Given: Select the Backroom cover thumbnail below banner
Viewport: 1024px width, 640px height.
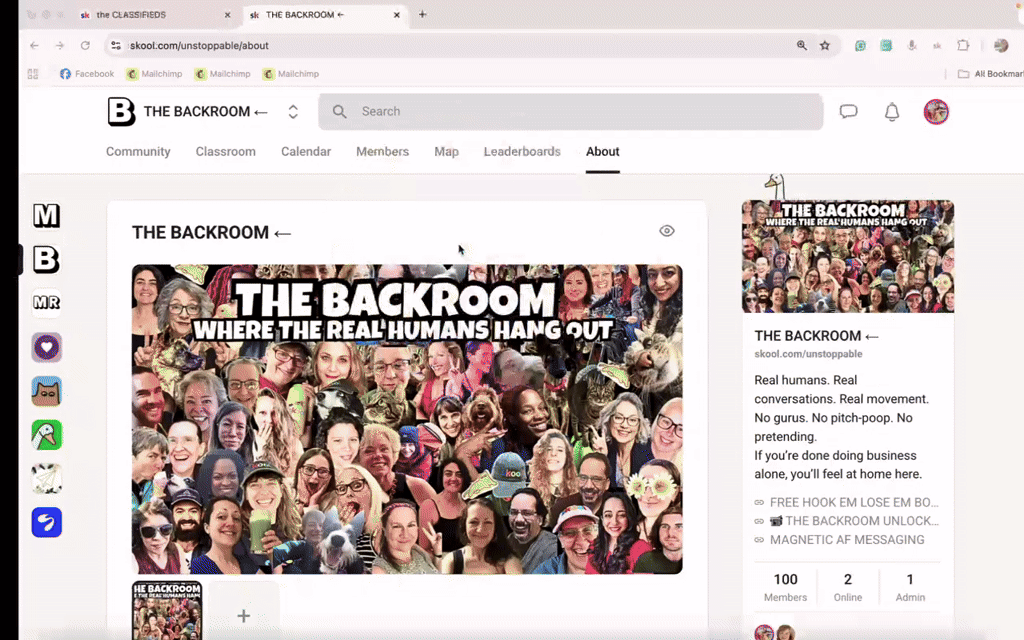Looking at the screenshot, I should (x=167, y=611).
